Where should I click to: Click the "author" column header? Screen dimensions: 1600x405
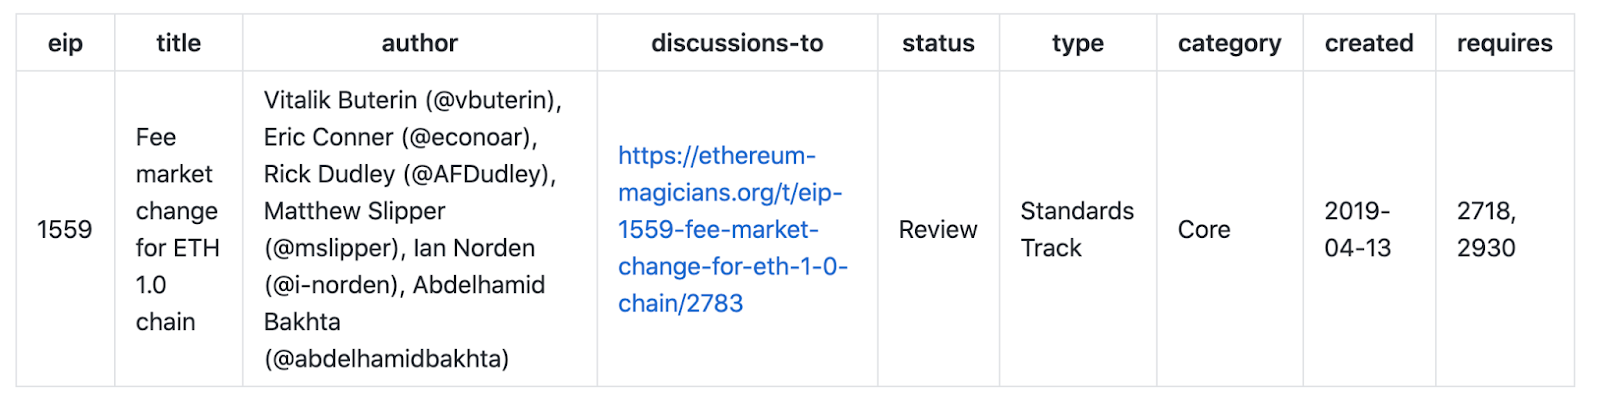(419, 43)
